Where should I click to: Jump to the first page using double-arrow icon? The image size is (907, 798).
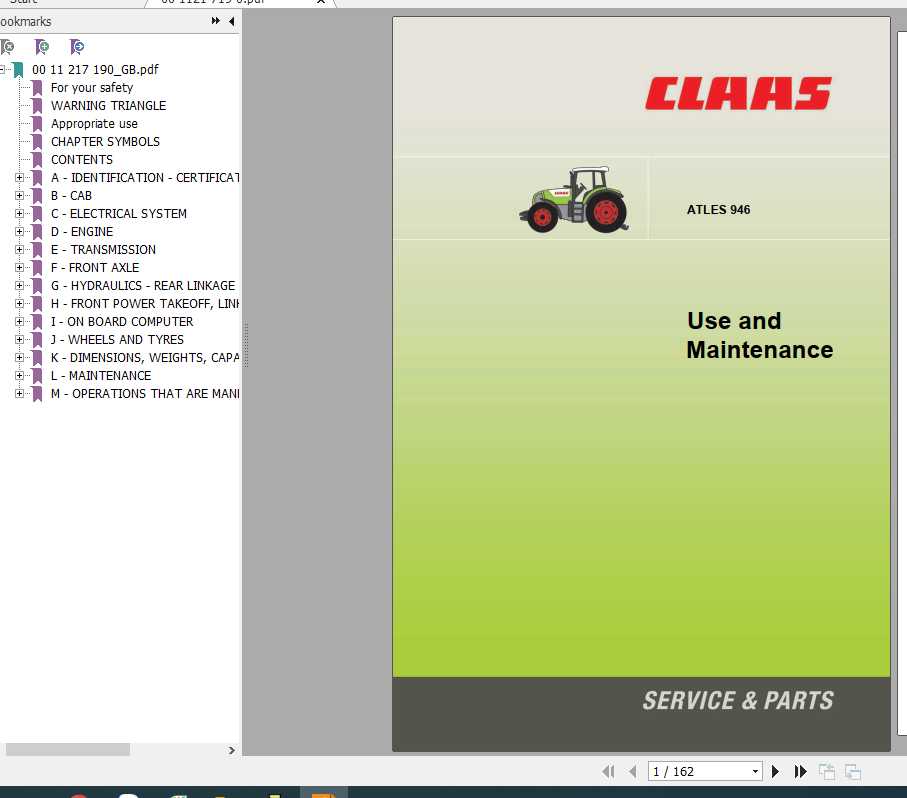coord(608,771)
